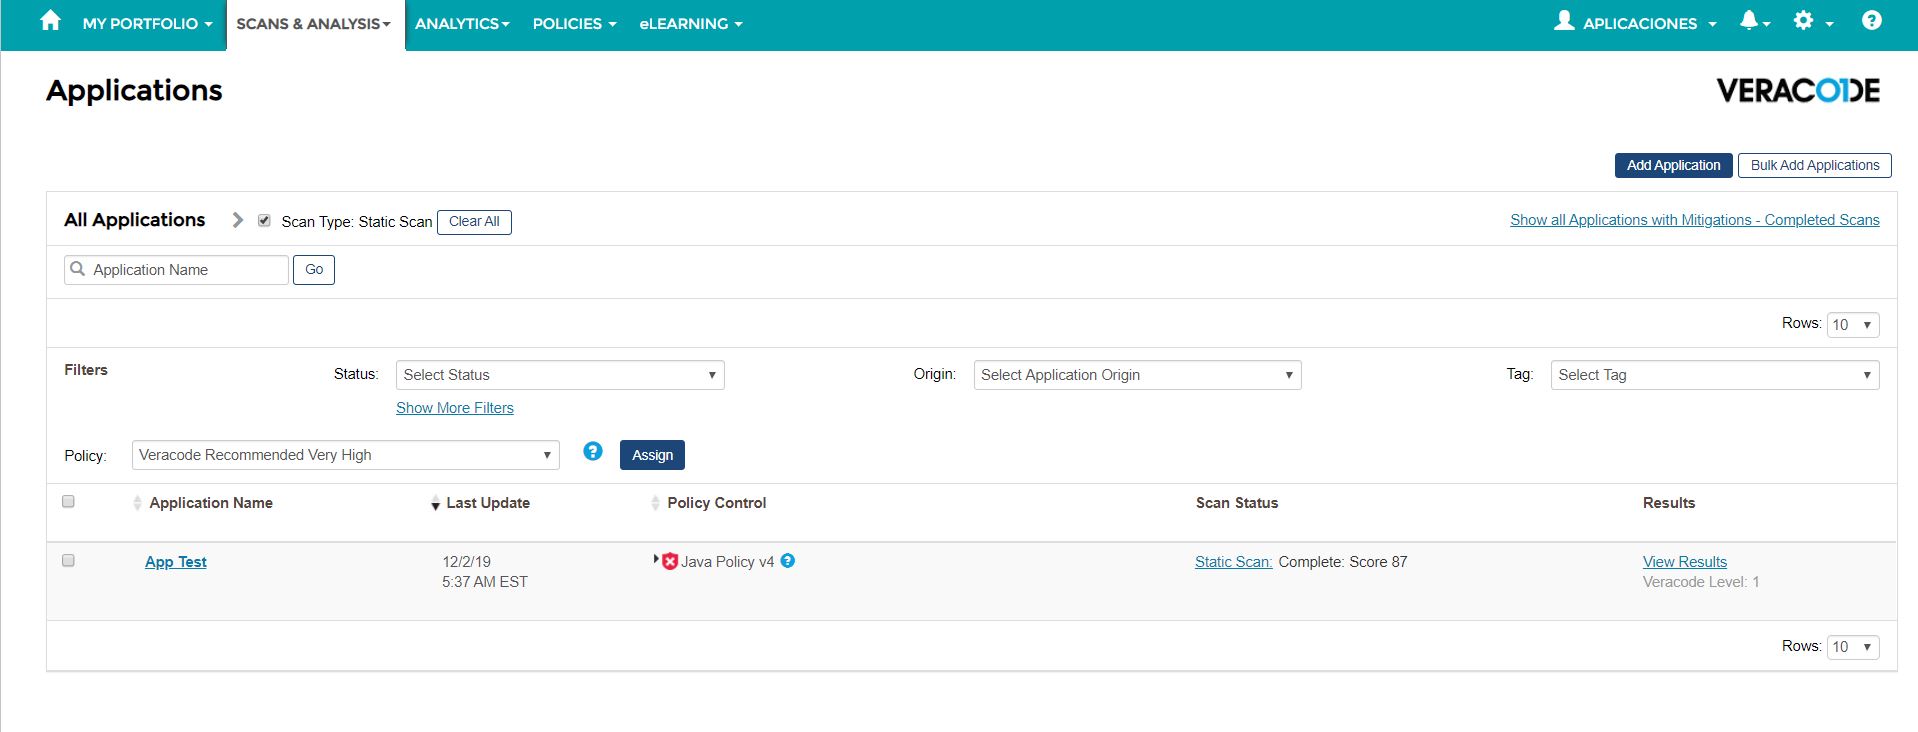Click the Applications page heading
This screenshot has height=732, width=1918.
134,91
